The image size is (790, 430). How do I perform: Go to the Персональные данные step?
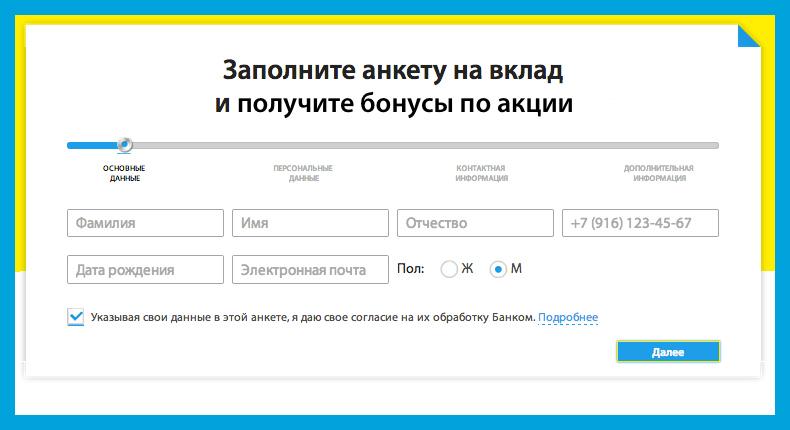303,173
